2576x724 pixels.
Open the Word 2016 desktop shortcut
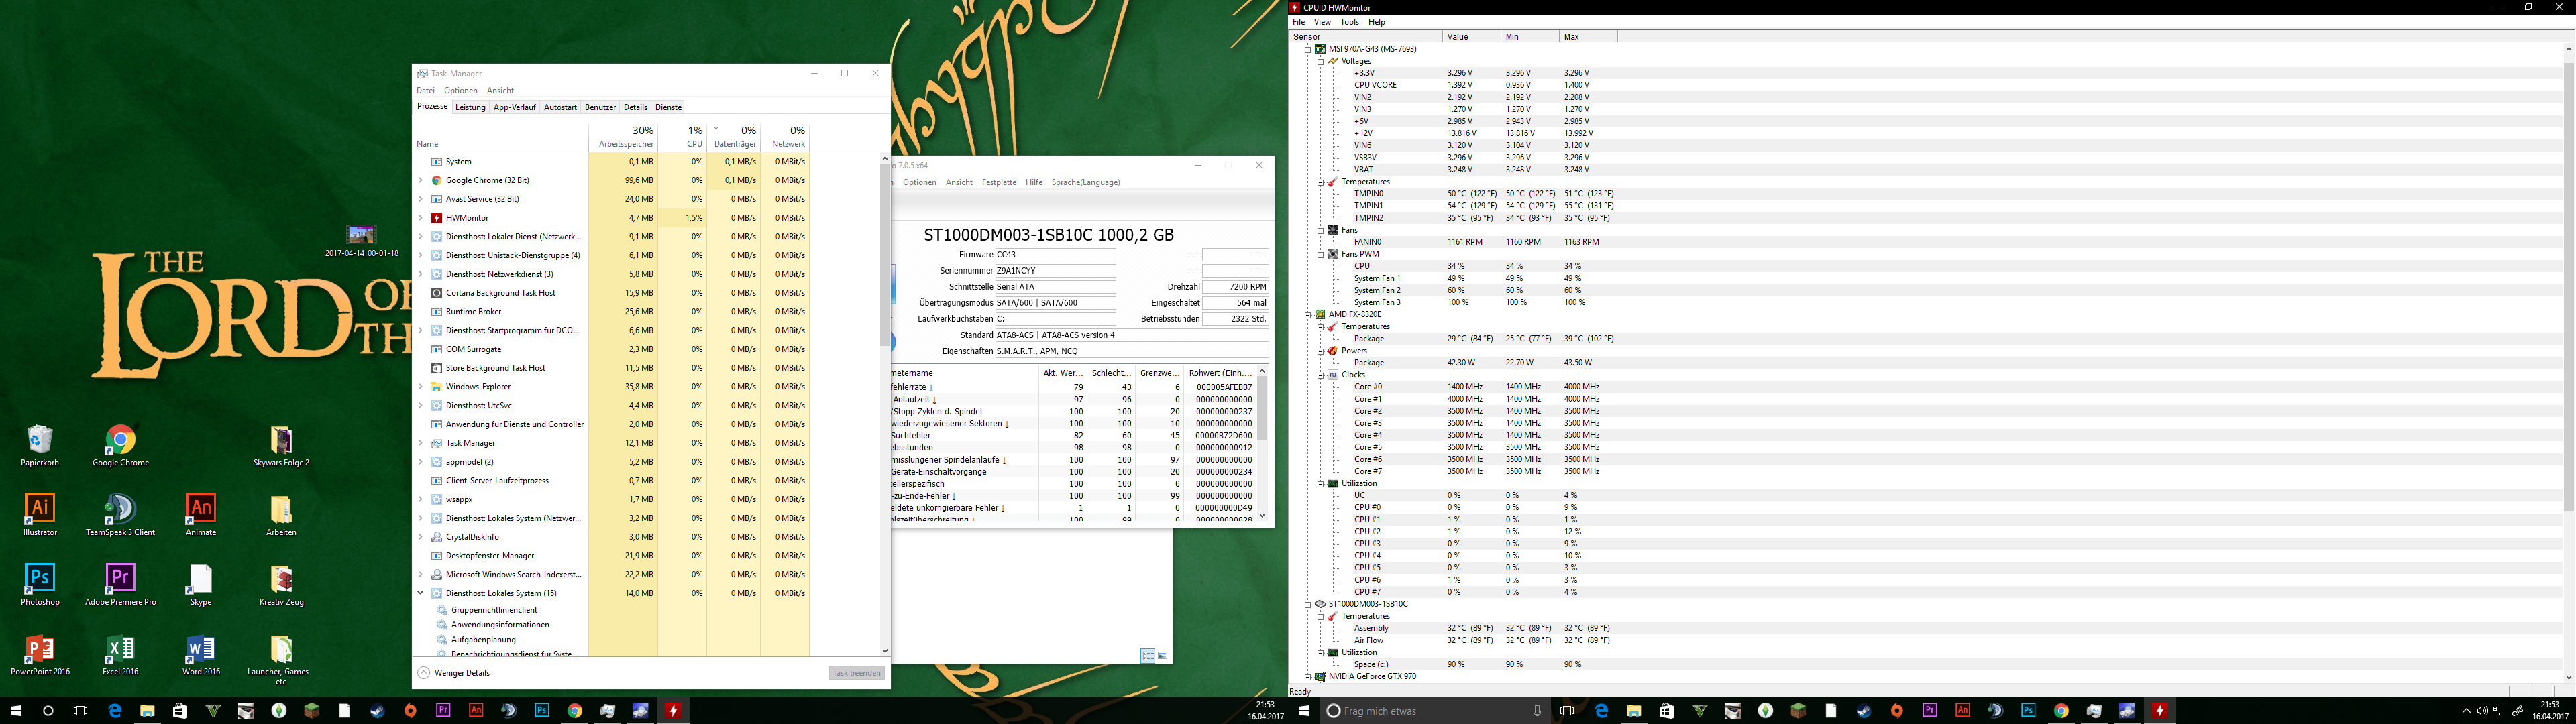click(201, 649)
